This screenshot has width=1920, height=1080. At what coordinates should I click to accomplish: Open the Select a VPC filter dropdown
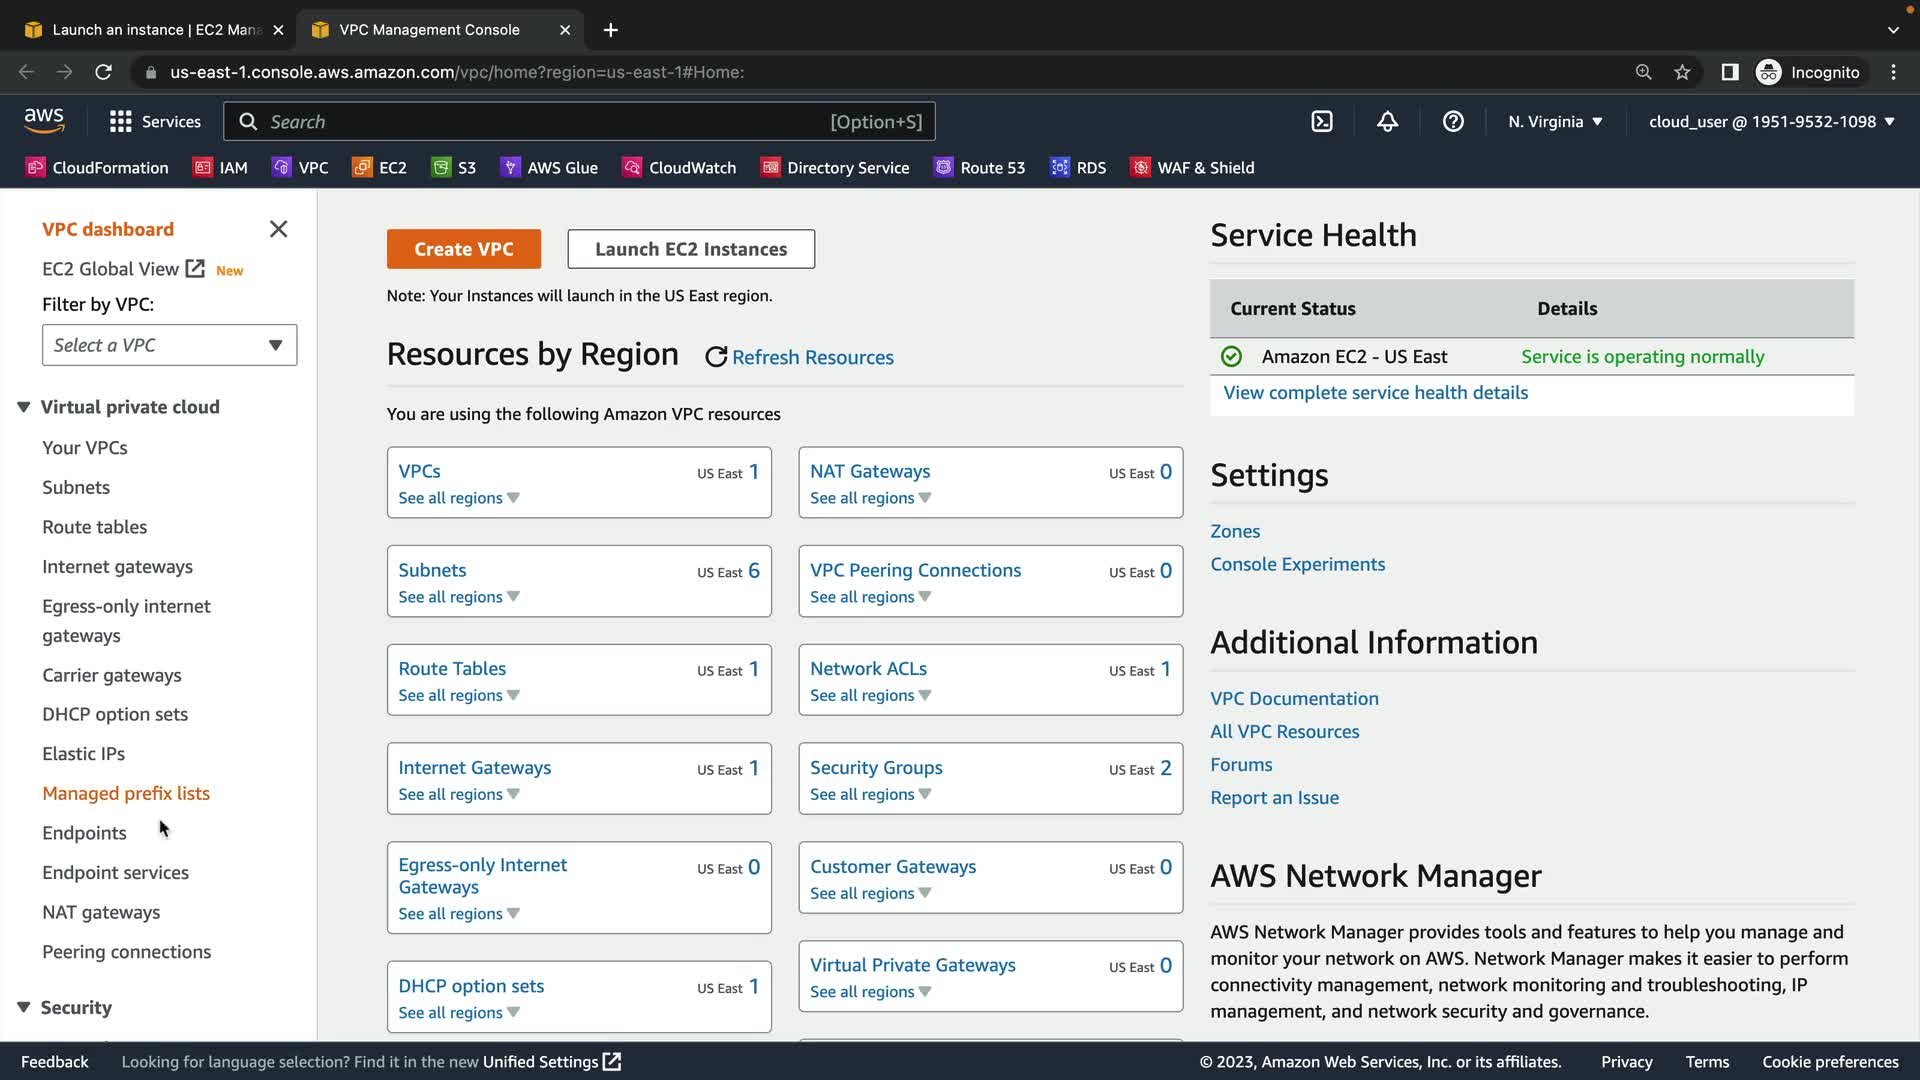[x=169, y=345]
